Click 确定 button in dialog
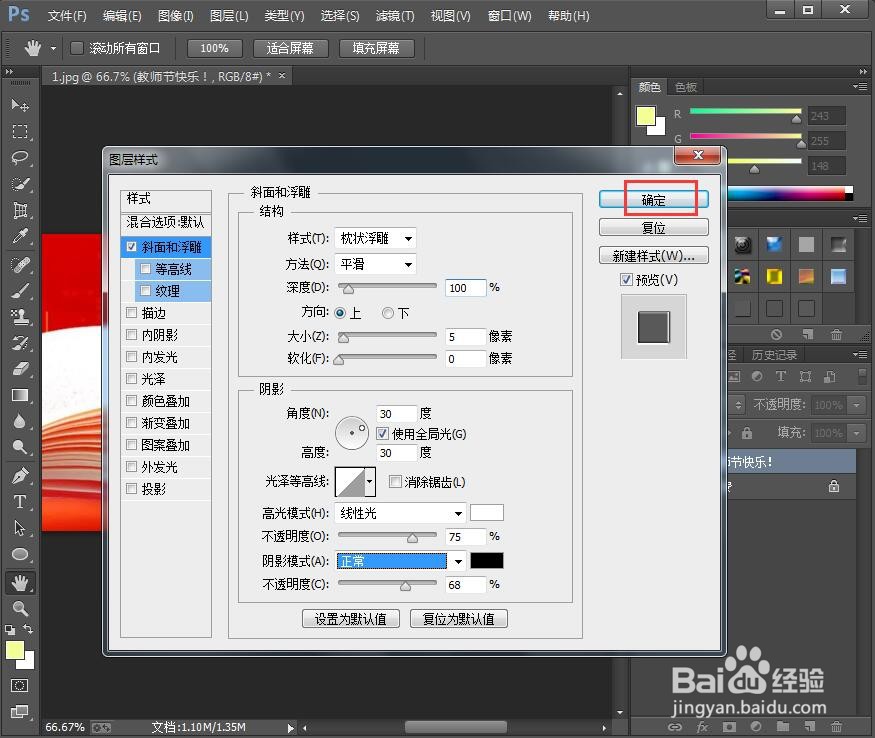 coord(653,200)
